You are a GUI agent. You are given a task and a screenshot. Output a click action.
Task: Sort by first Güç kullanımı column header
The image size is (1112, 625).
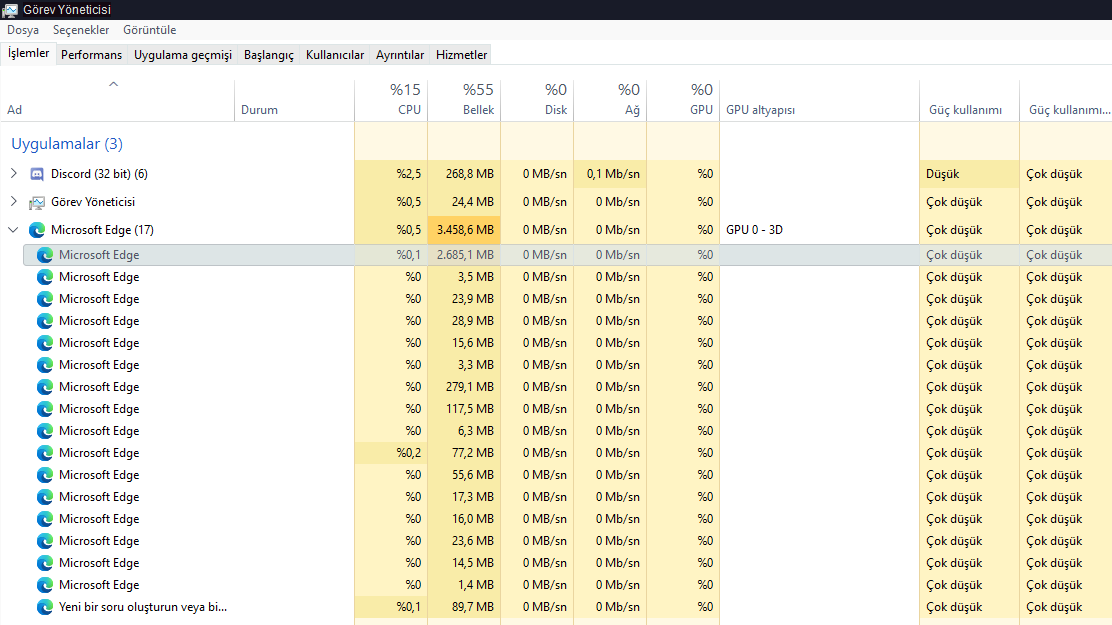(969, 101)
